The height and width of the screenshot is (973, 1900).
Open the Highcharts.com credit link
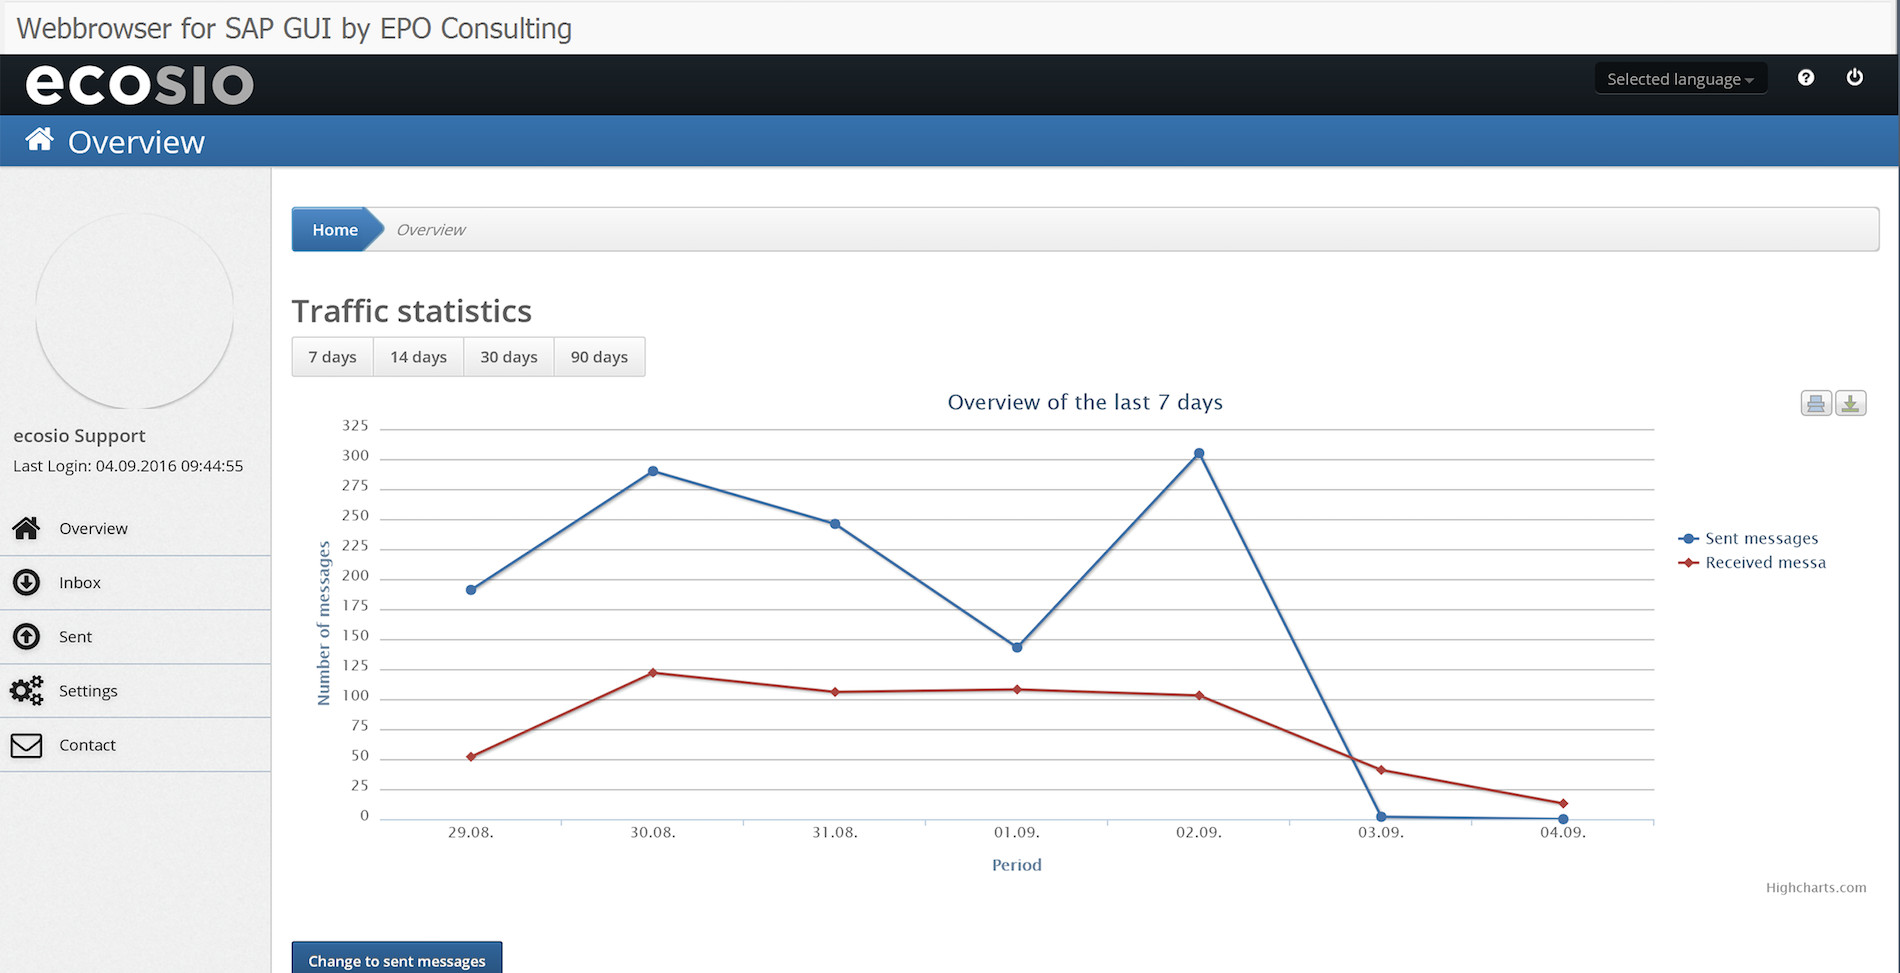(x=1815, y=887)
